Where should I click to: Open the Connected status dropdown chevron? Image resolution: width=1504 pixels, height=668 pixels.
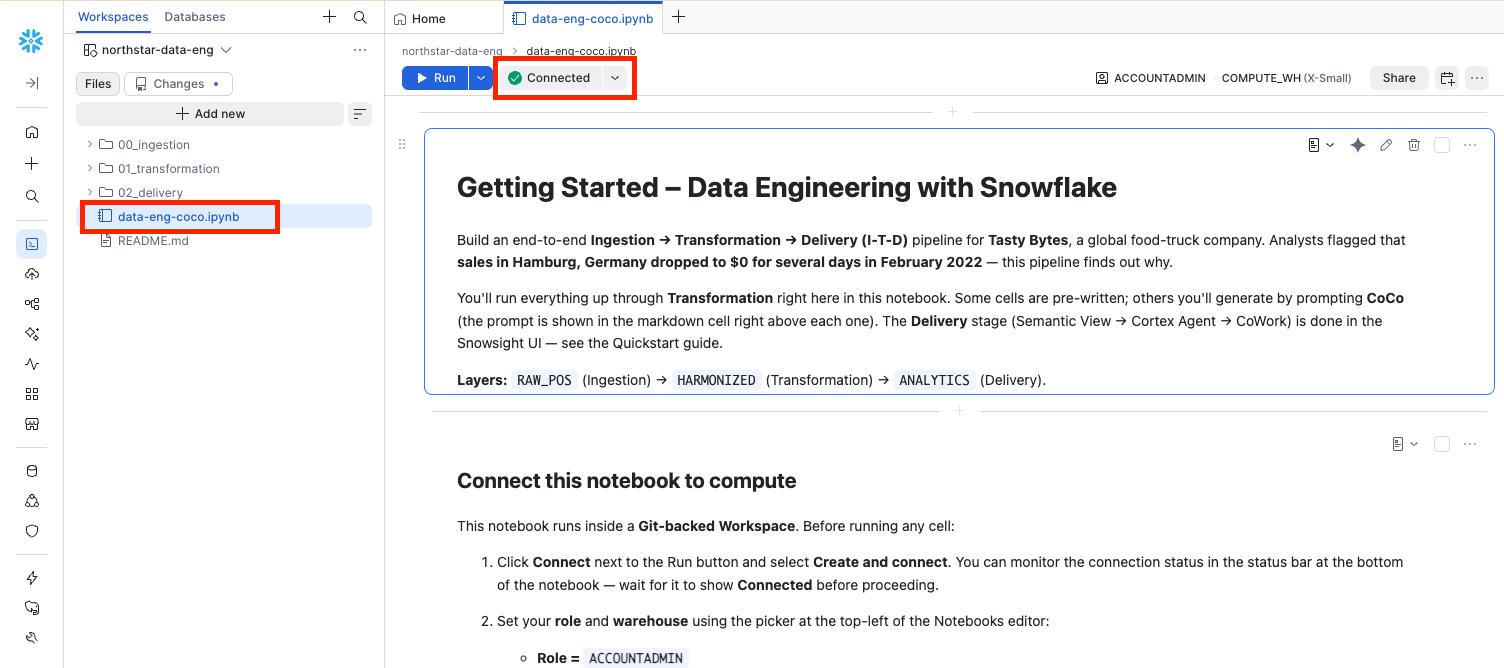tap(615, 78)
